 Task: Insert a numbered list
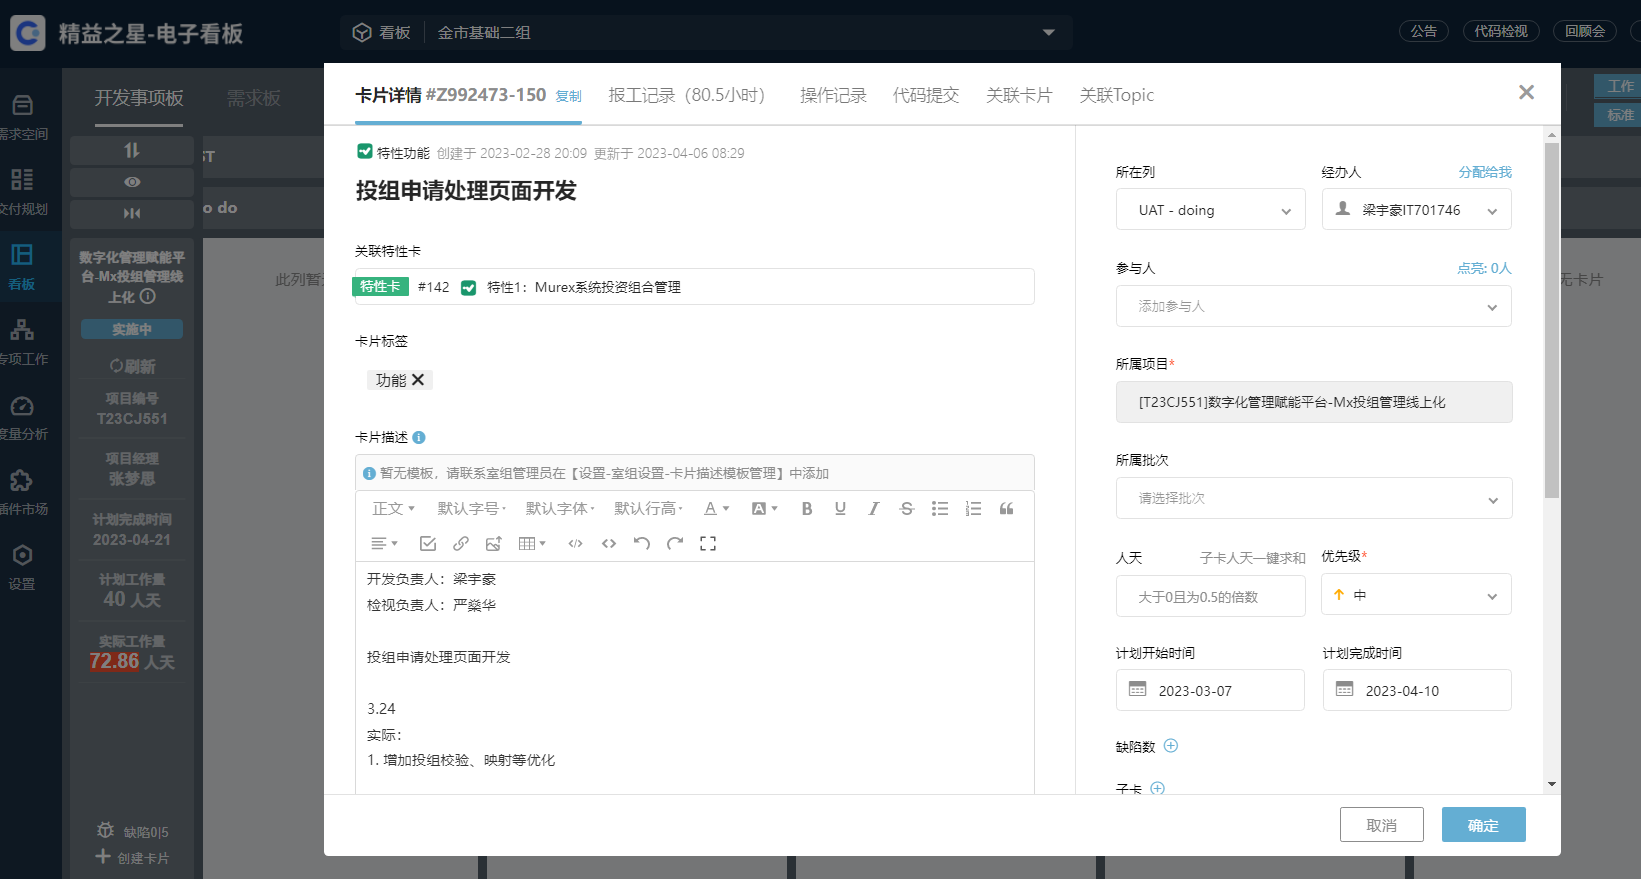(x=973, y=509)
